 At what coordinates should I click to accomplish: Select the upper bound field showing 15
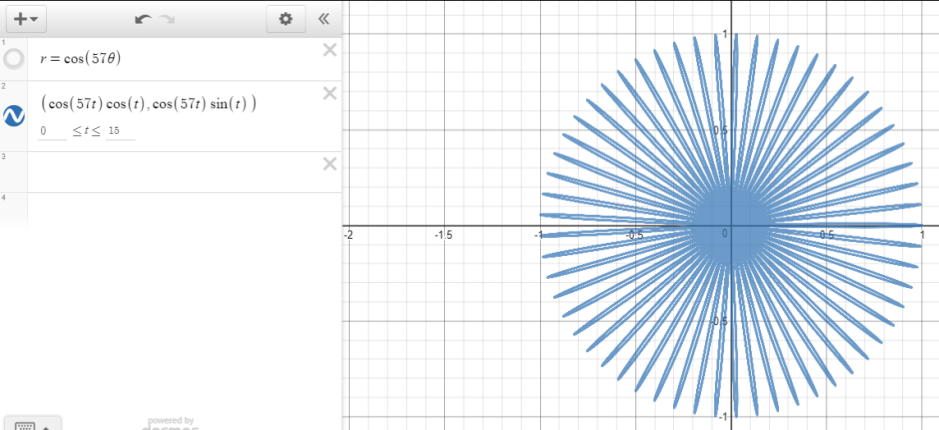click(x=119, y=132)
